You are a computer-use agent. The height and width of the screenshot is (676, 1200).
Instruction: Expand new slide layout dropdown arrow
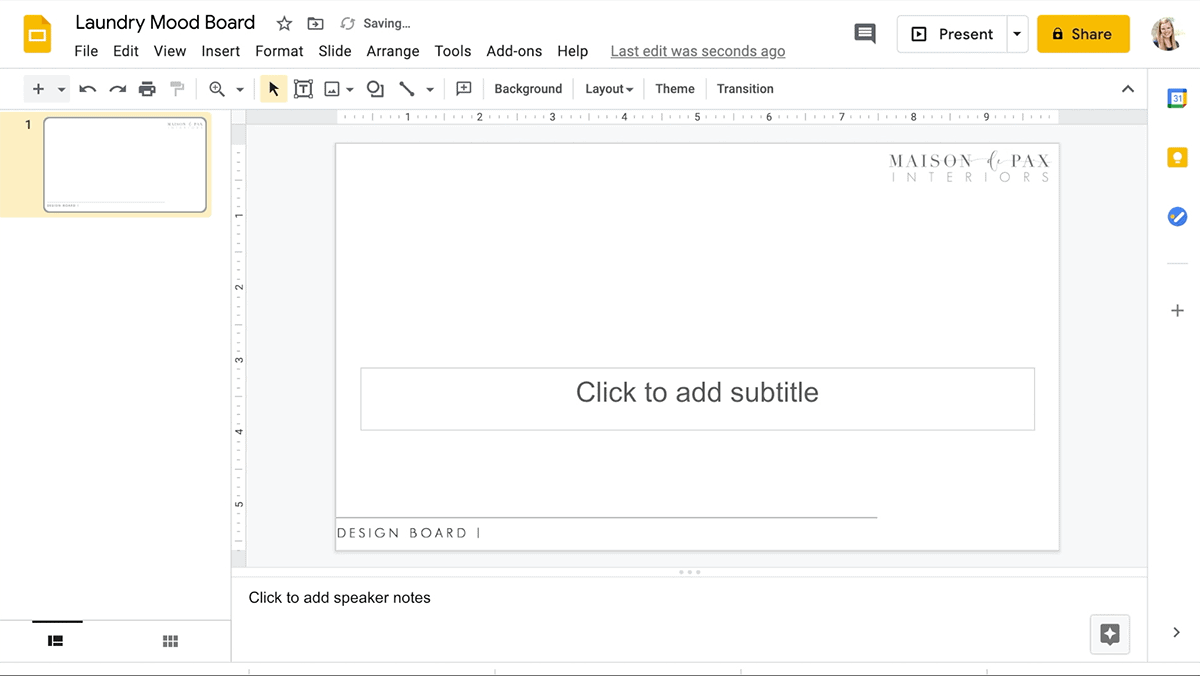click(x=61, y=89)
